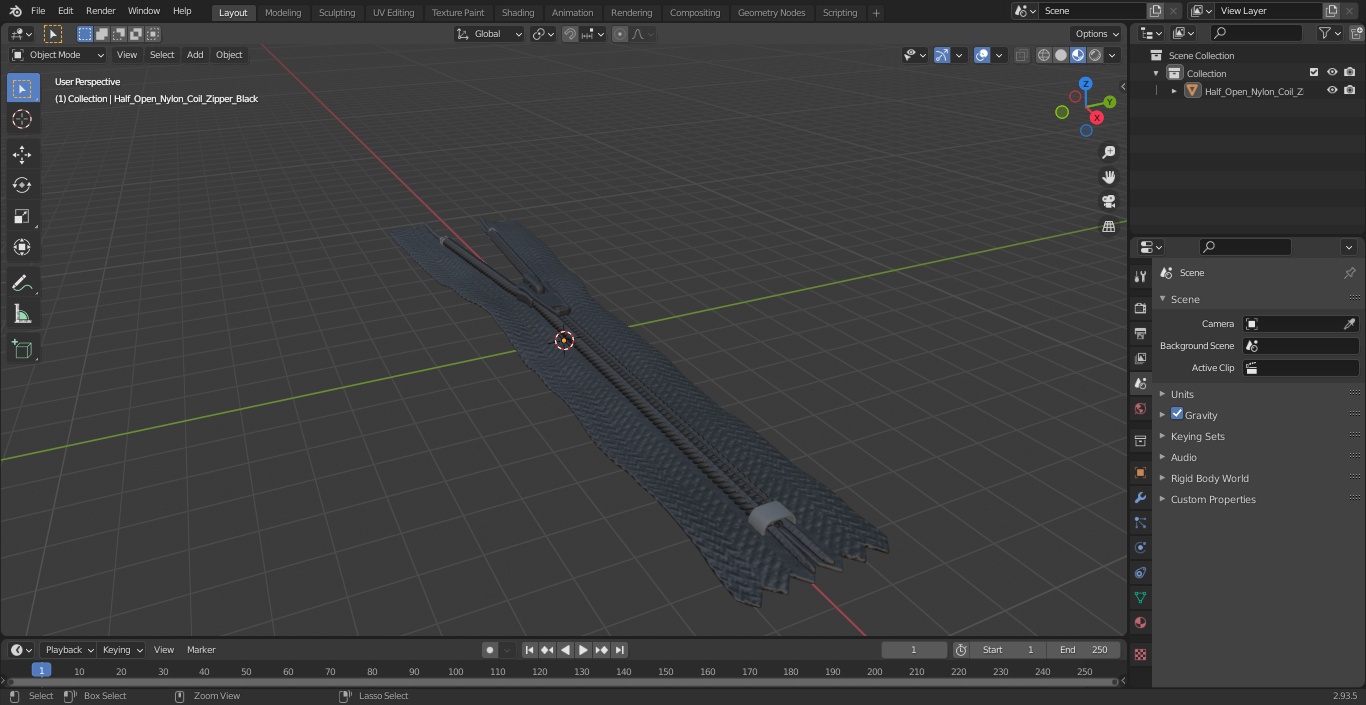The height and width of the screenshot is (705, 1366).
Task: Open the Modifiers wrench properties tab
Action: [x=1140, y=497]
